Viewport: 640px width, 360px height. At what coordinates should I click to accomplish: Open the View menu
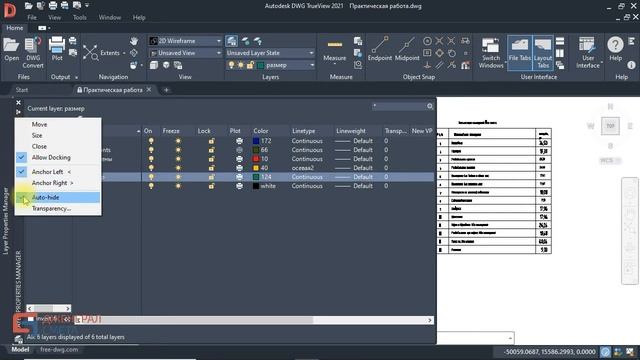click(54, 18)
